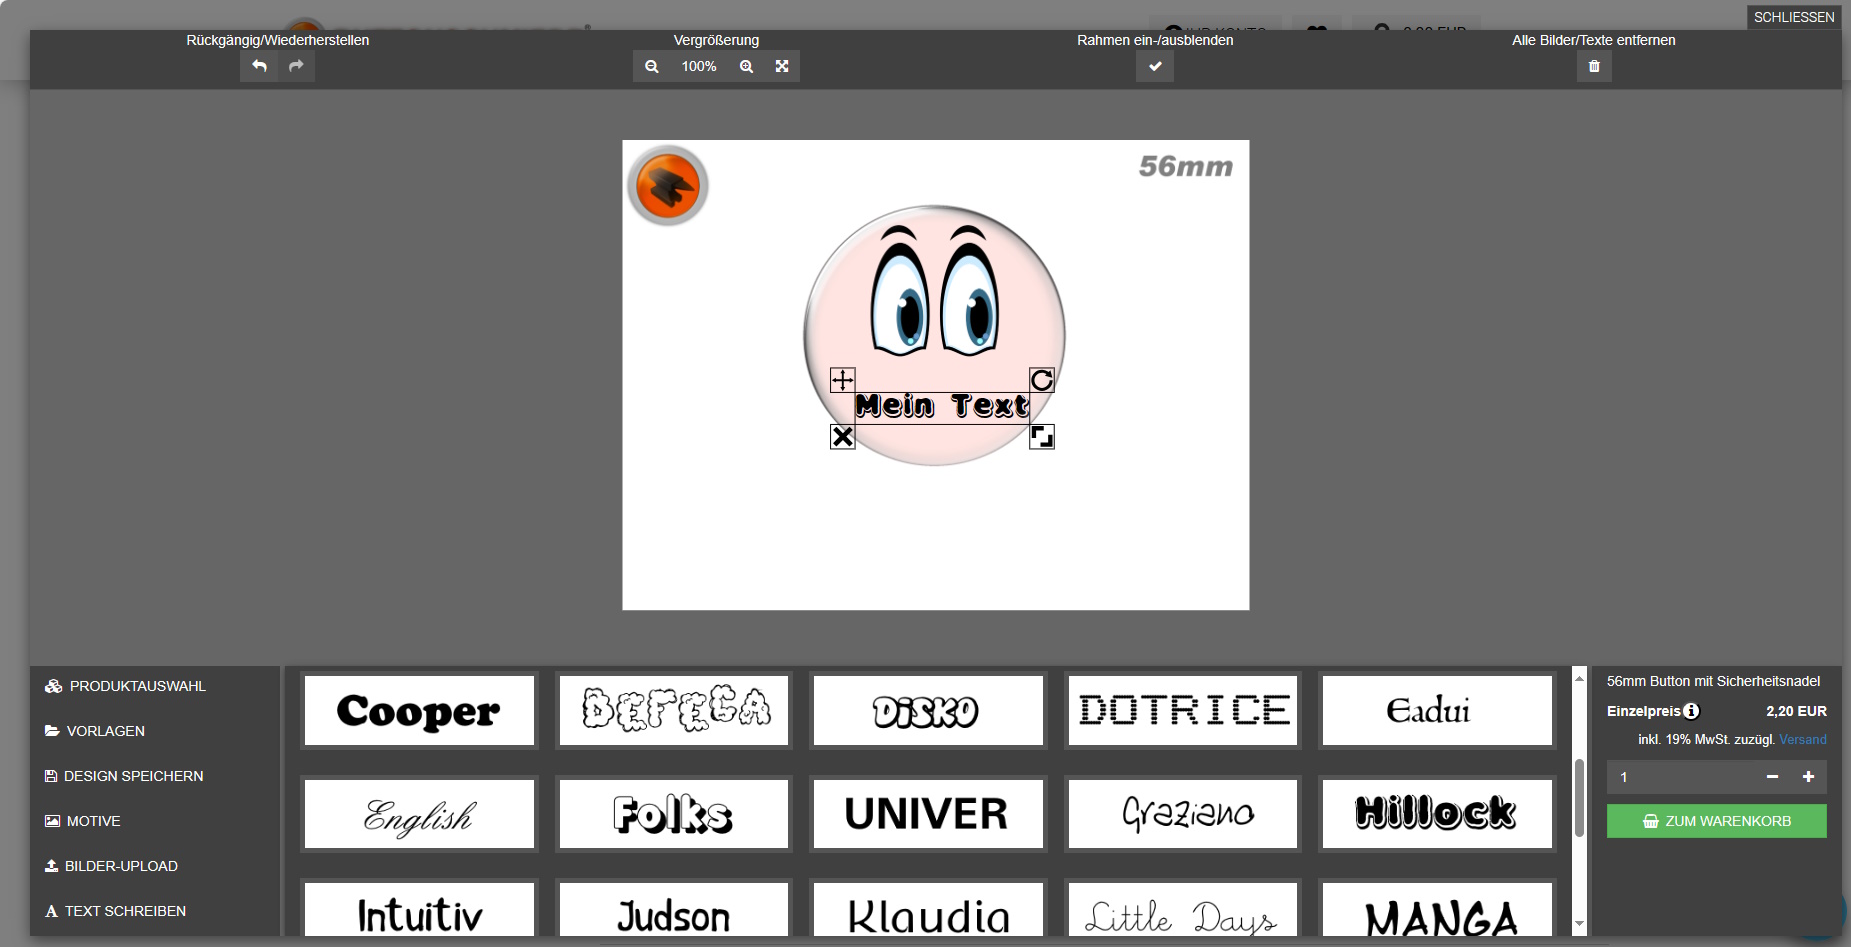Click the orange product logo badge

667,185
